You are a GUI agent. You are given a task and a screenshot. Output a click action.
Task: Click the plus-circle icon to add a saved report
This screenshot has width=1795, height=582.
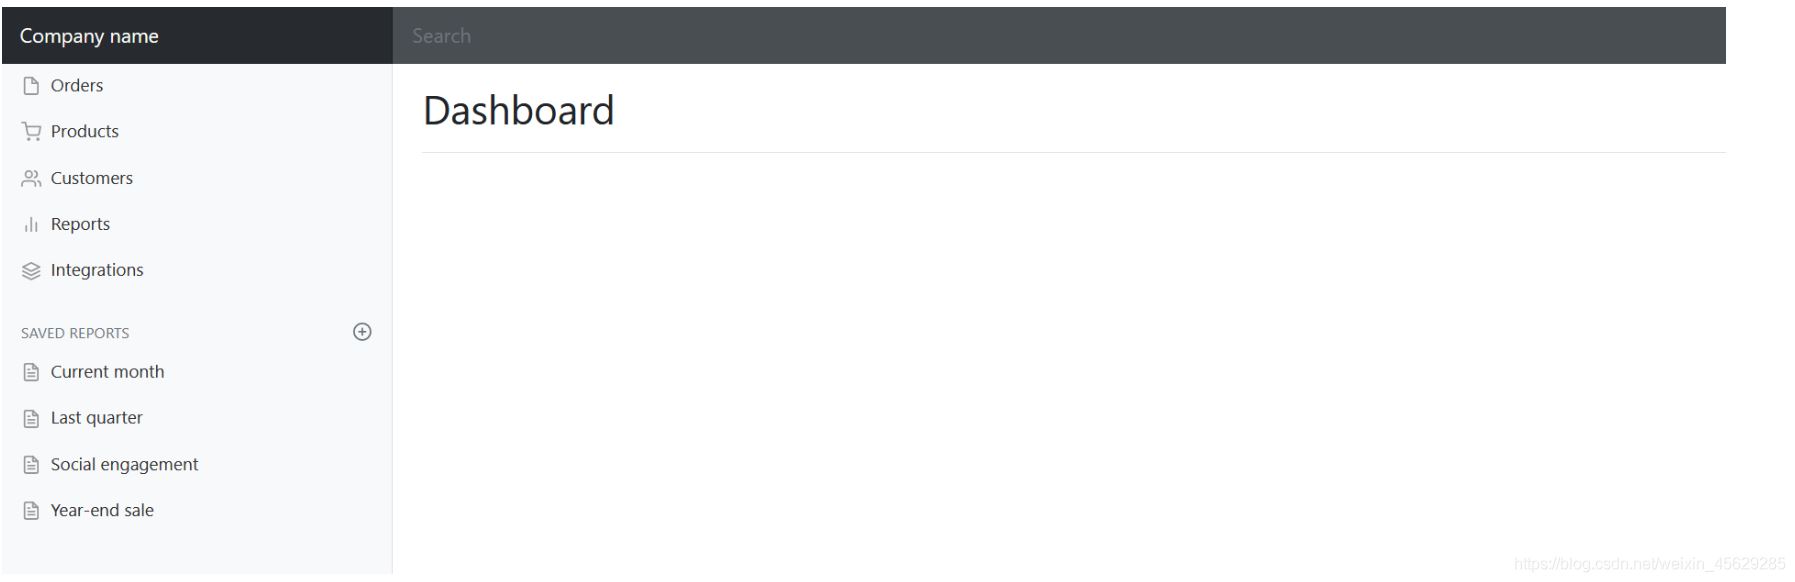click(x=362, y=331)
